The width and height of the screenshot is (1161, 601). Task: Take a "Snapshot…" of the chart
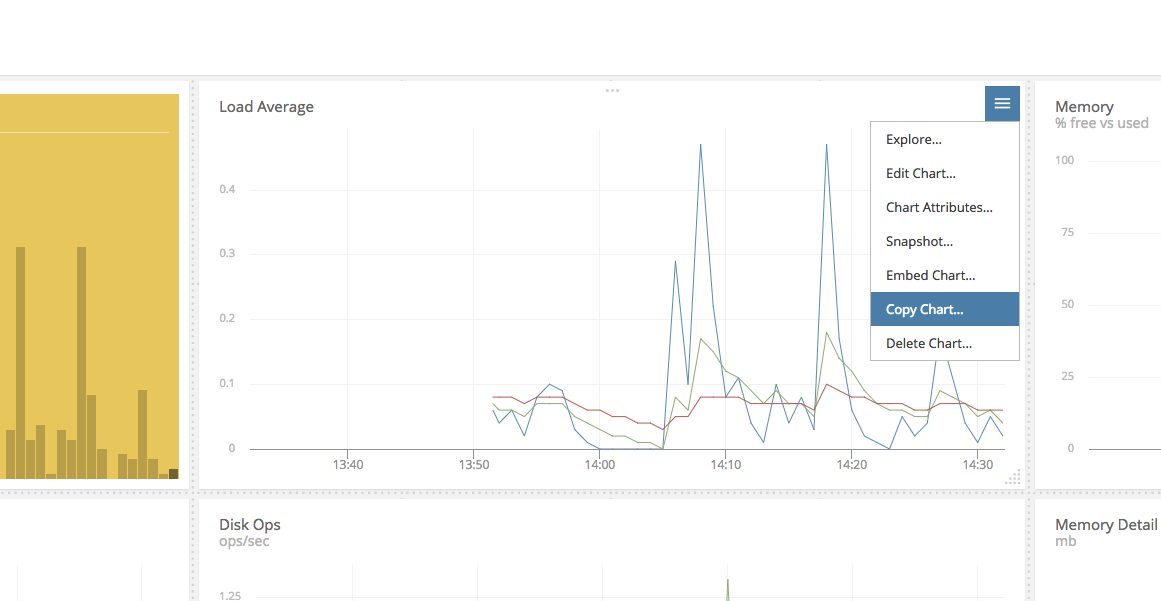(x=919, y=241)
